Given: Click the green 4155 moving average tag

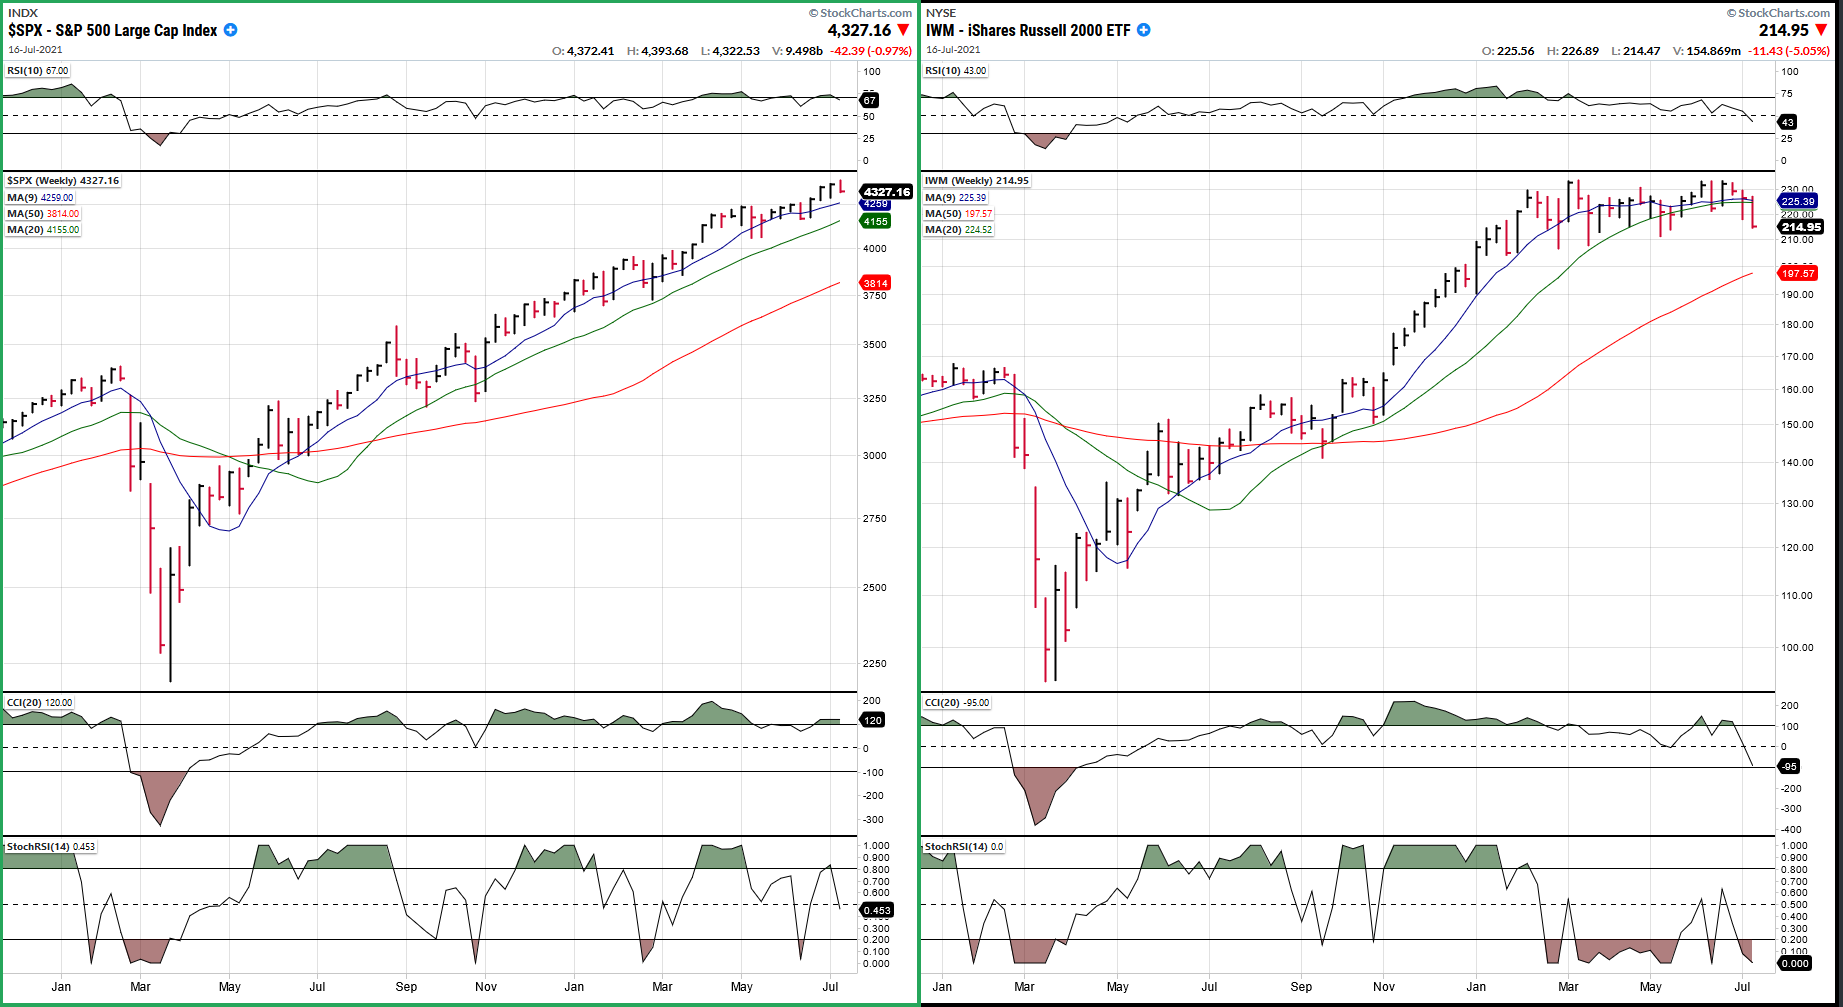Looking at the screenshot, I should (x=875, y=222).
